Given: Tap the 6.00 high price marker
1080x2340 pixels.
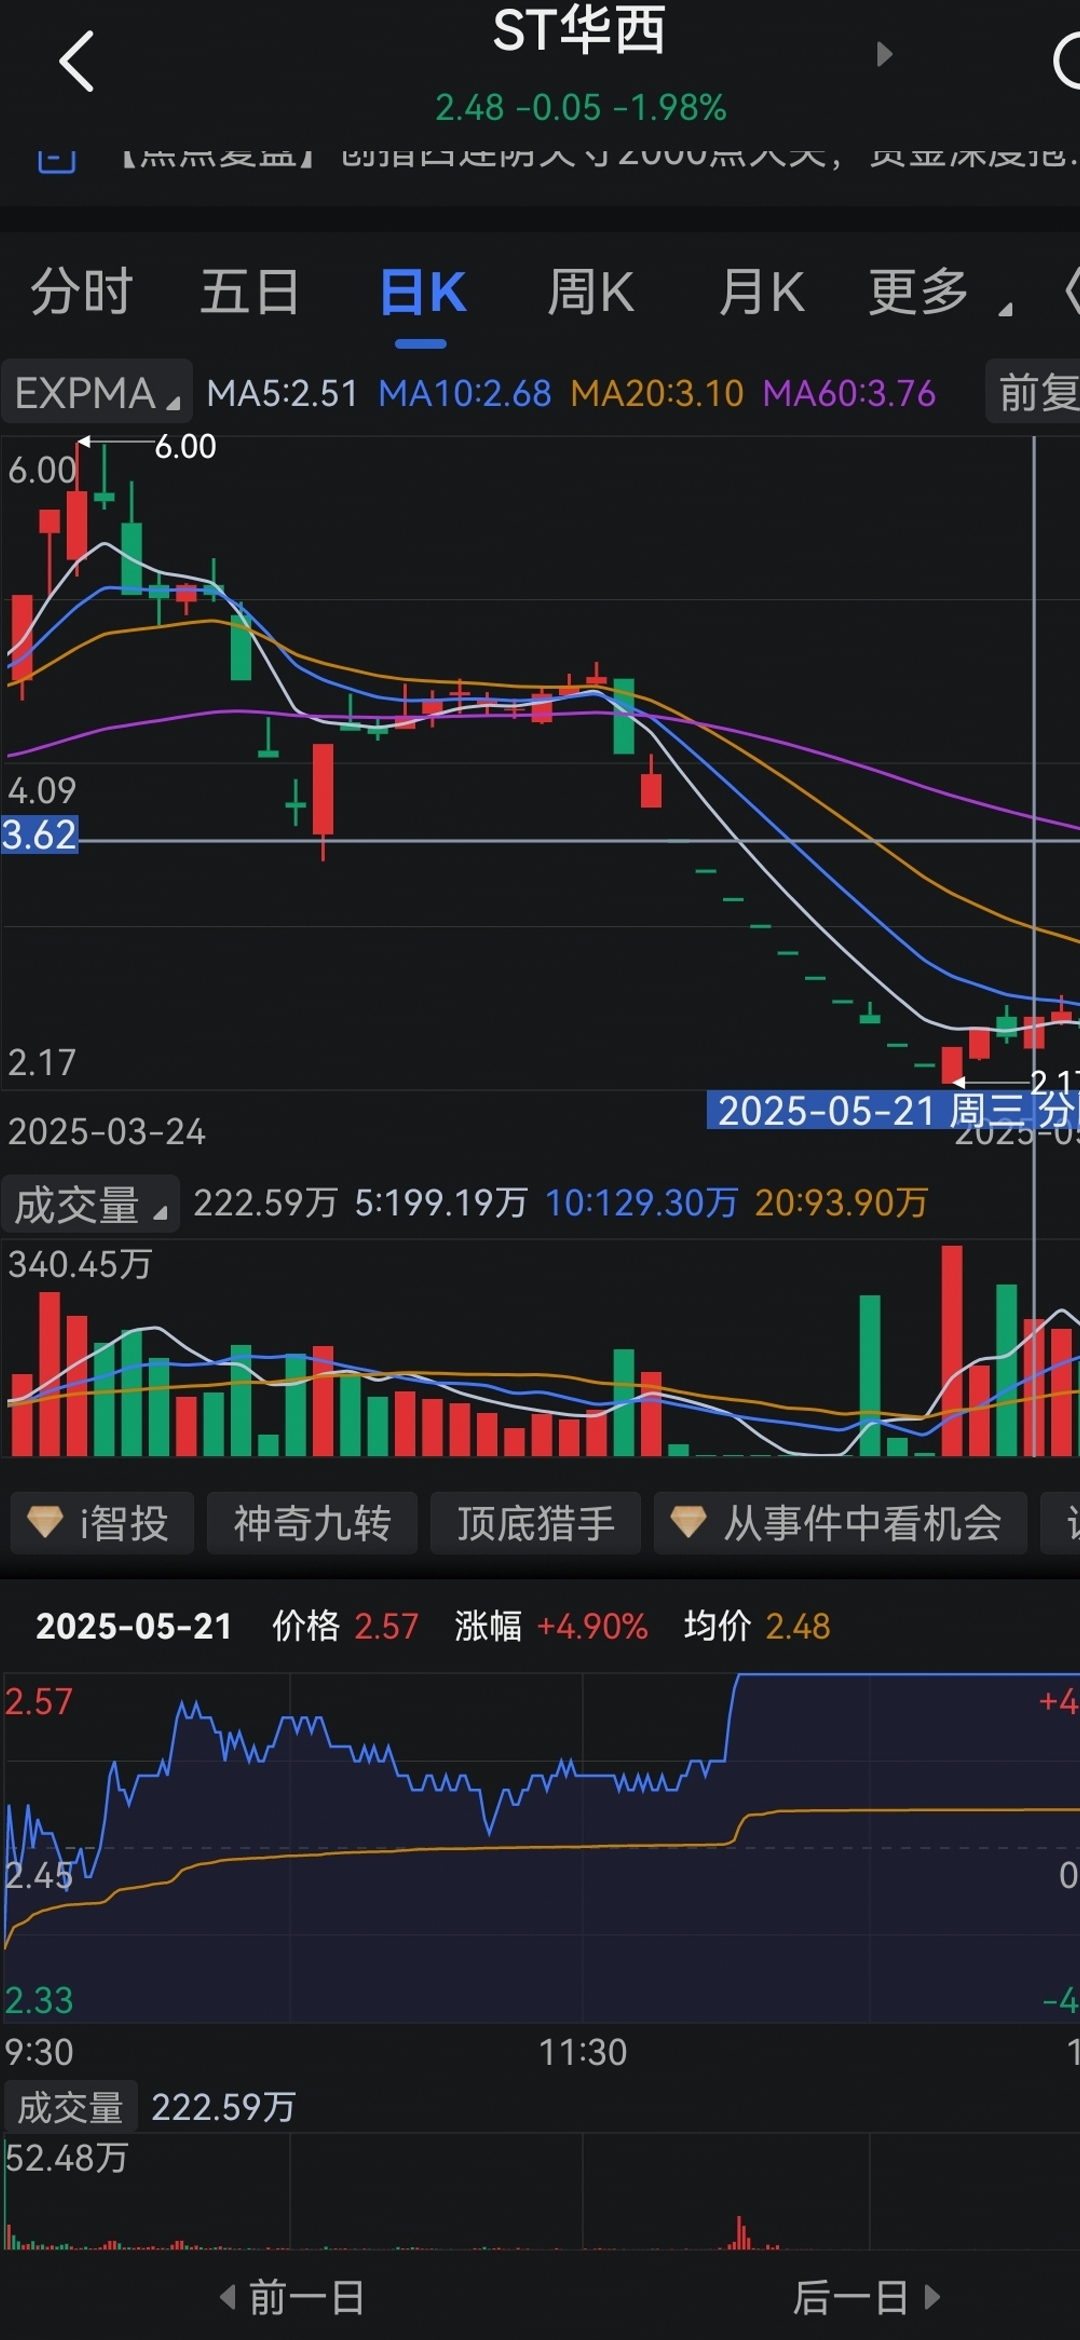Looking at the screenshot, I should 185,446.
